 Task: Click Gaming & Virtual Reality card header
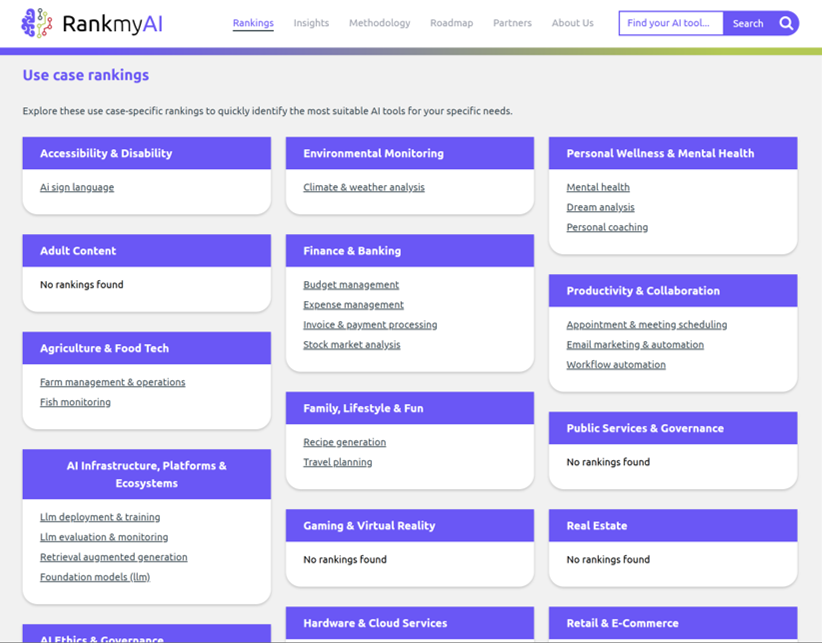pos(410,525)
